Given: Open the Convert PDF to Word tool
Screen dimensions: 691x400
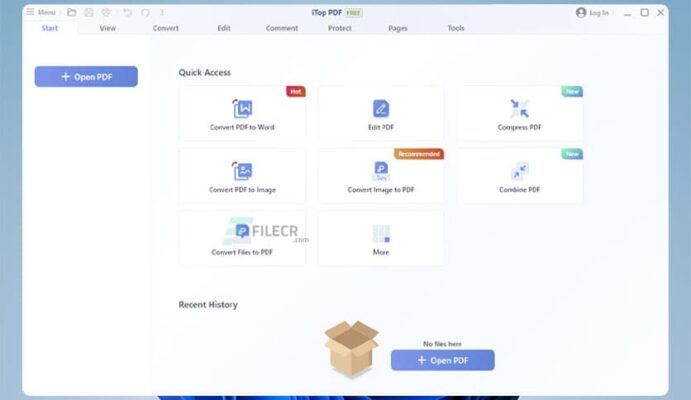Looking at the screenshot, I should click(x=242, y=113).
